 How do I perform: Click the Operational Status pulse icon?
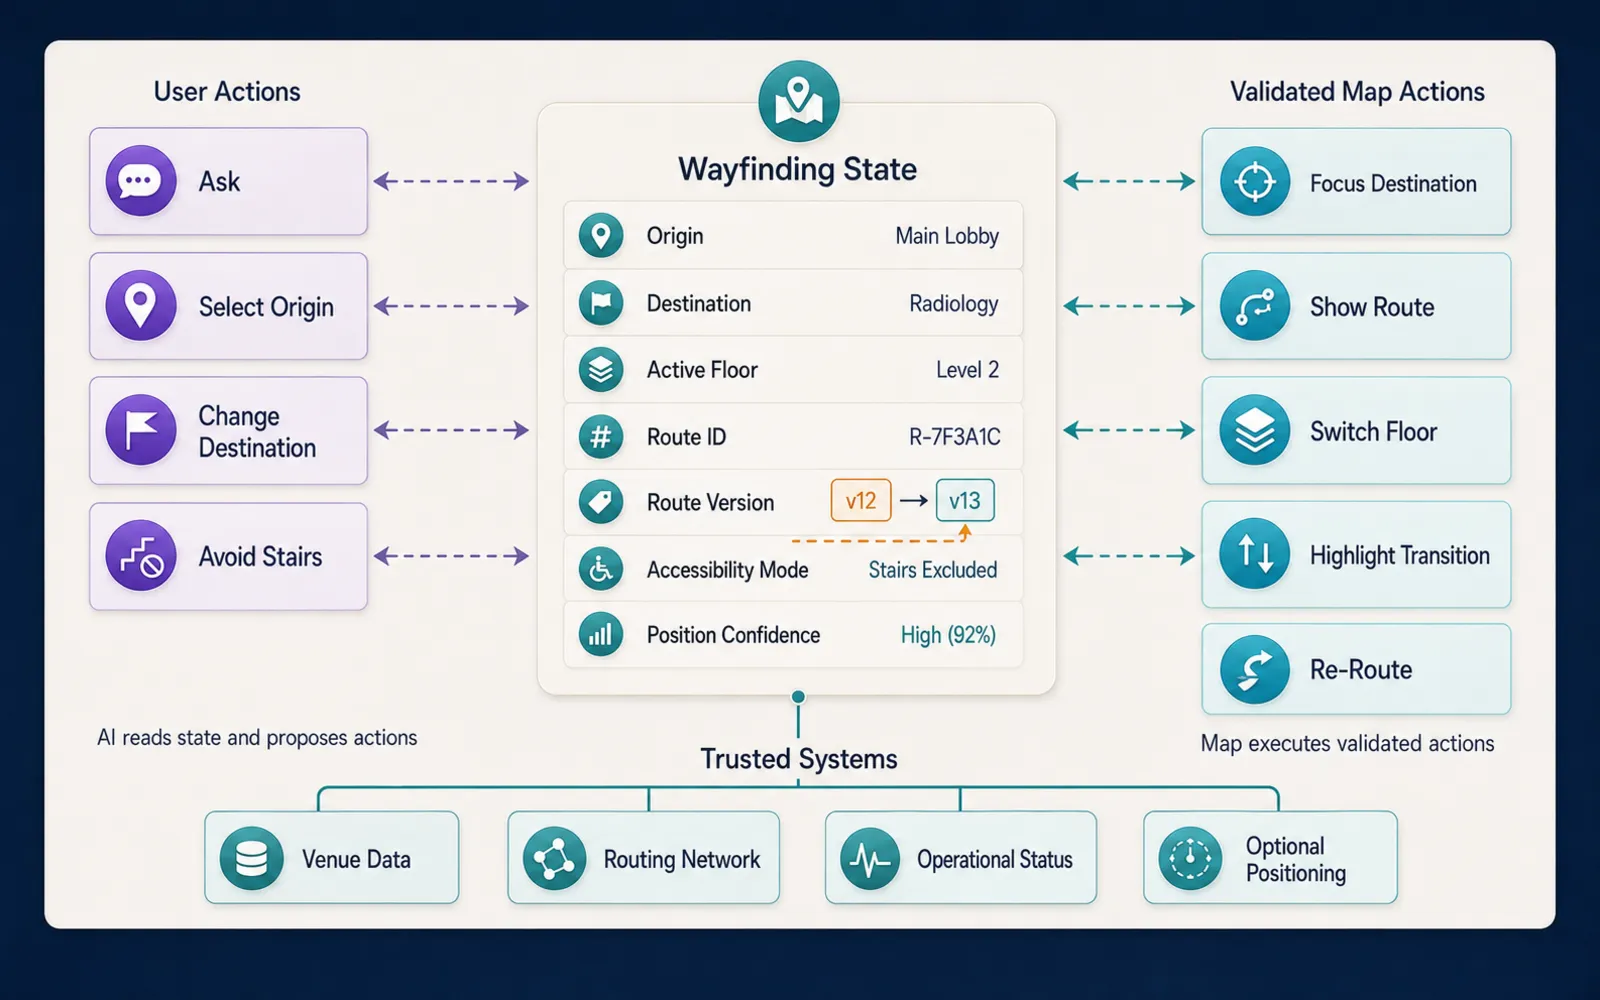[x=870, y=858]
